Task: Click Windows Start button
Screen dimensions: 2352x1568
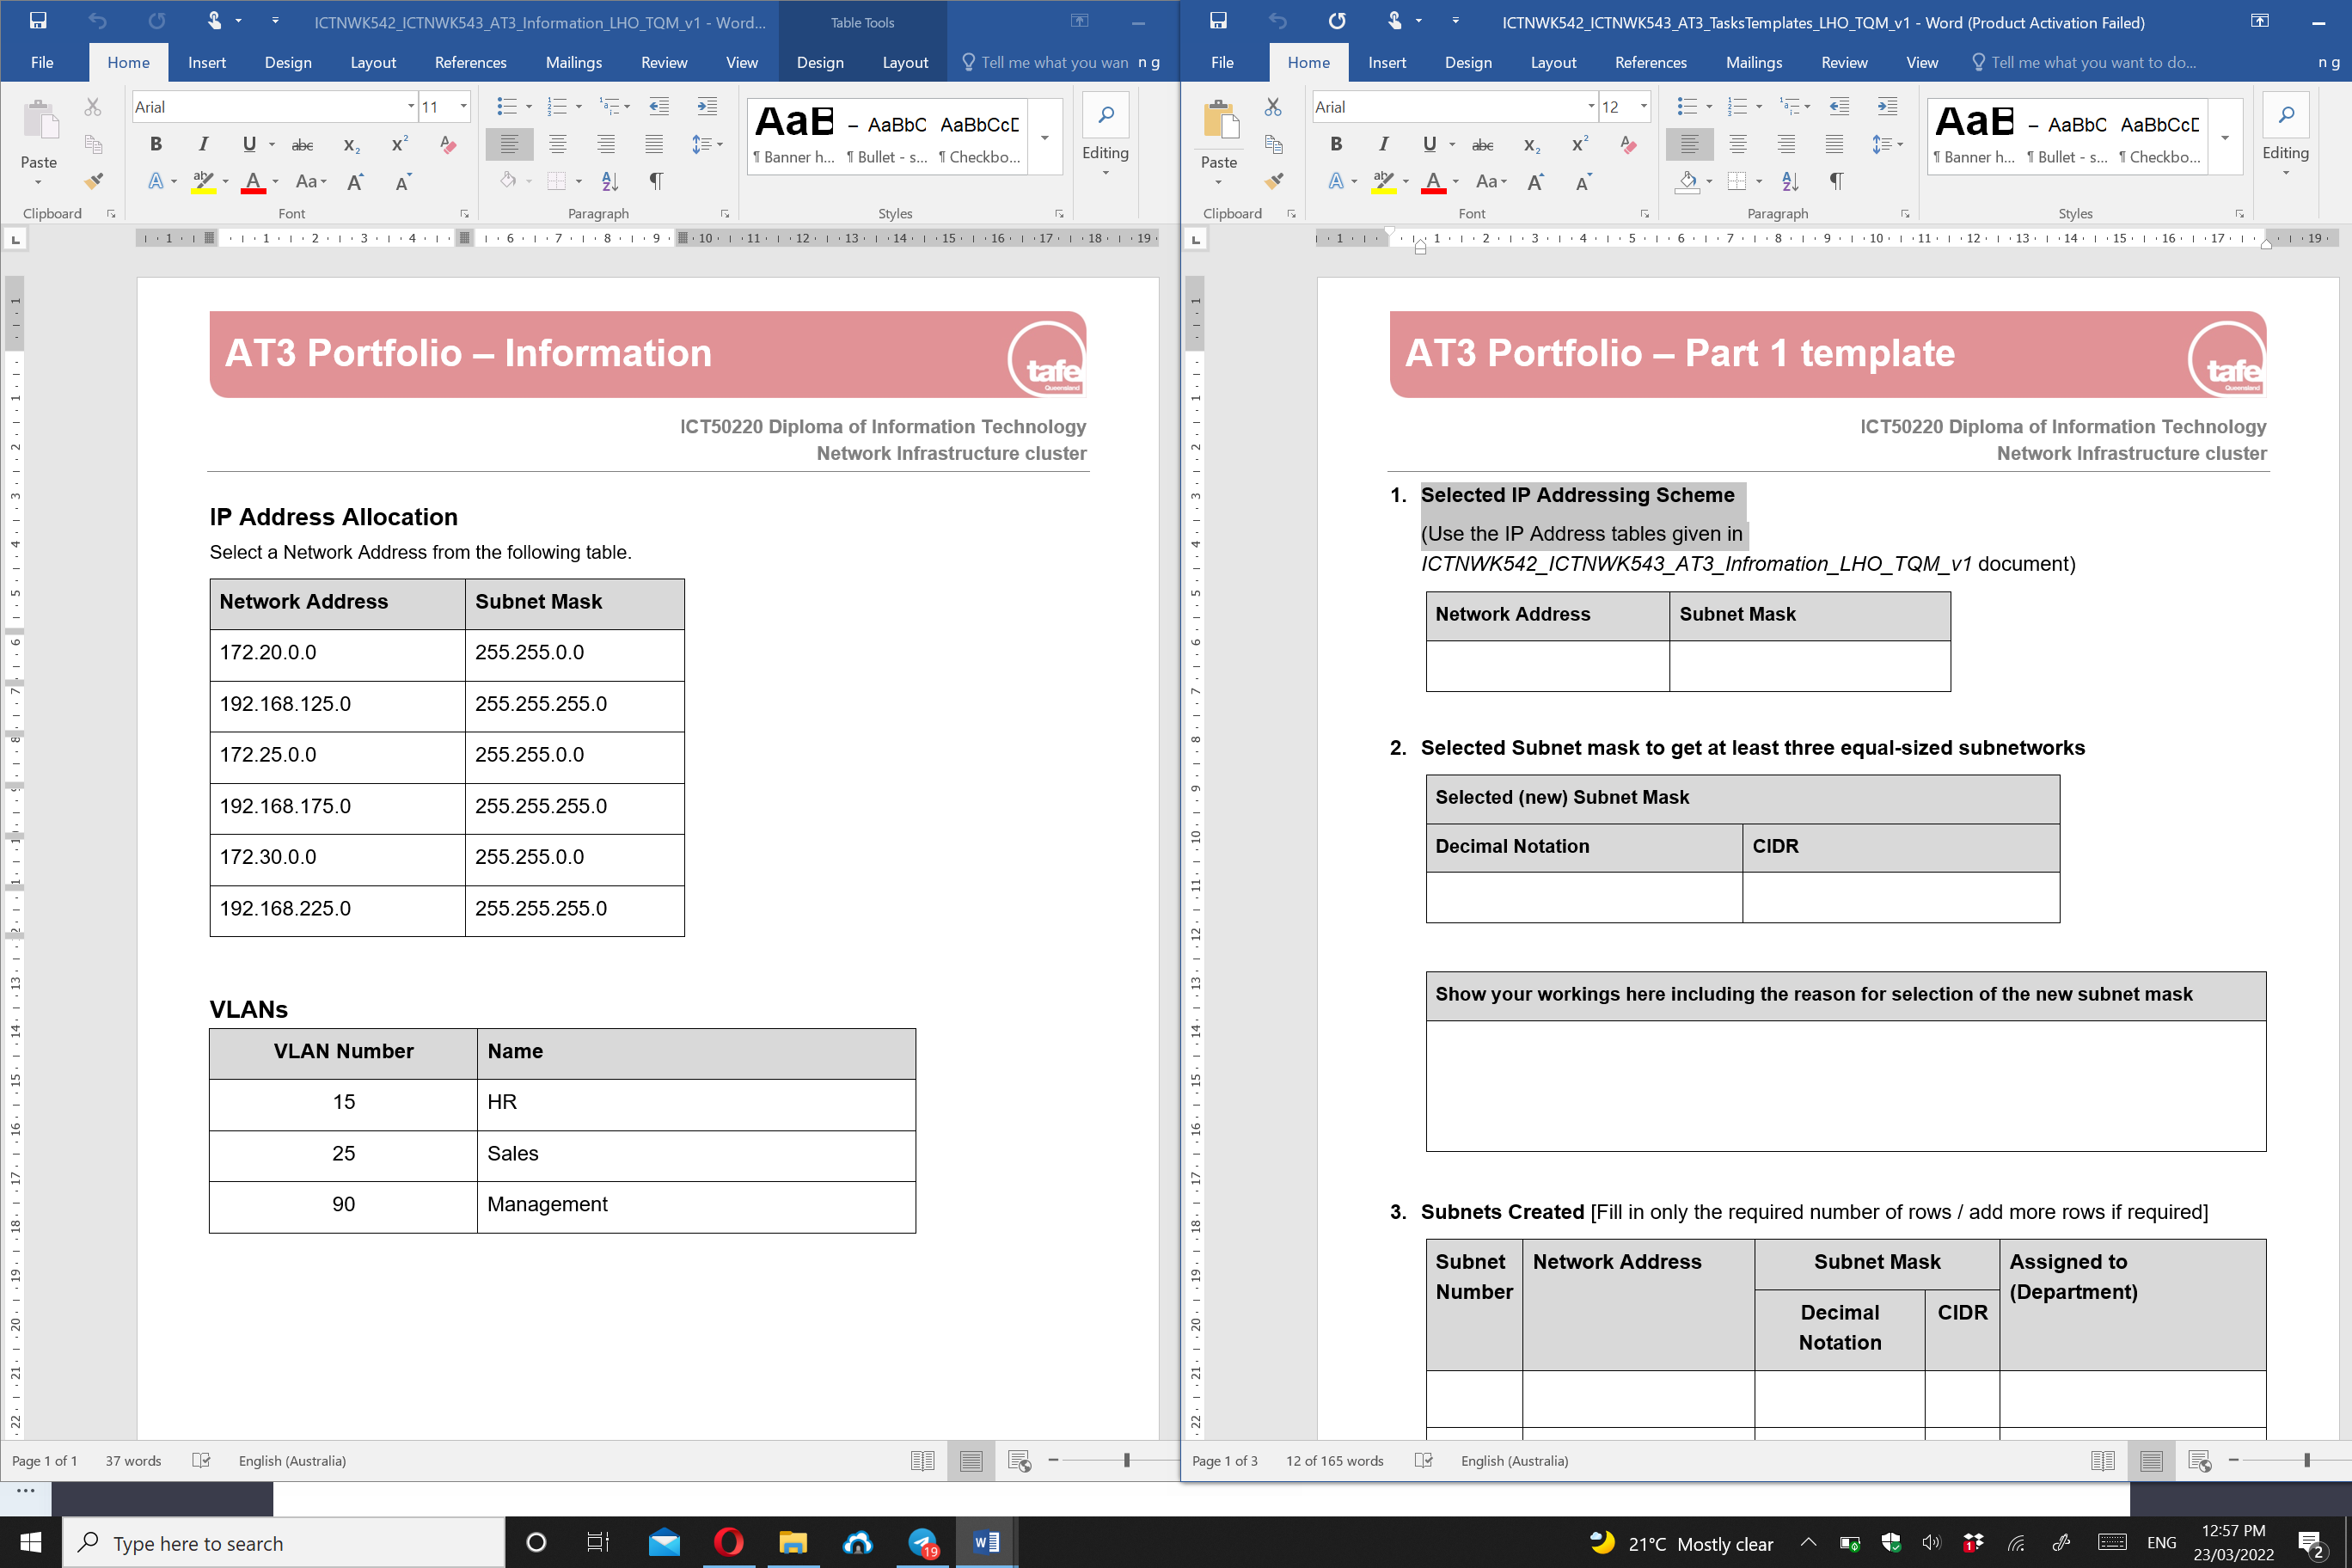Action: (x=30, y=1542)
